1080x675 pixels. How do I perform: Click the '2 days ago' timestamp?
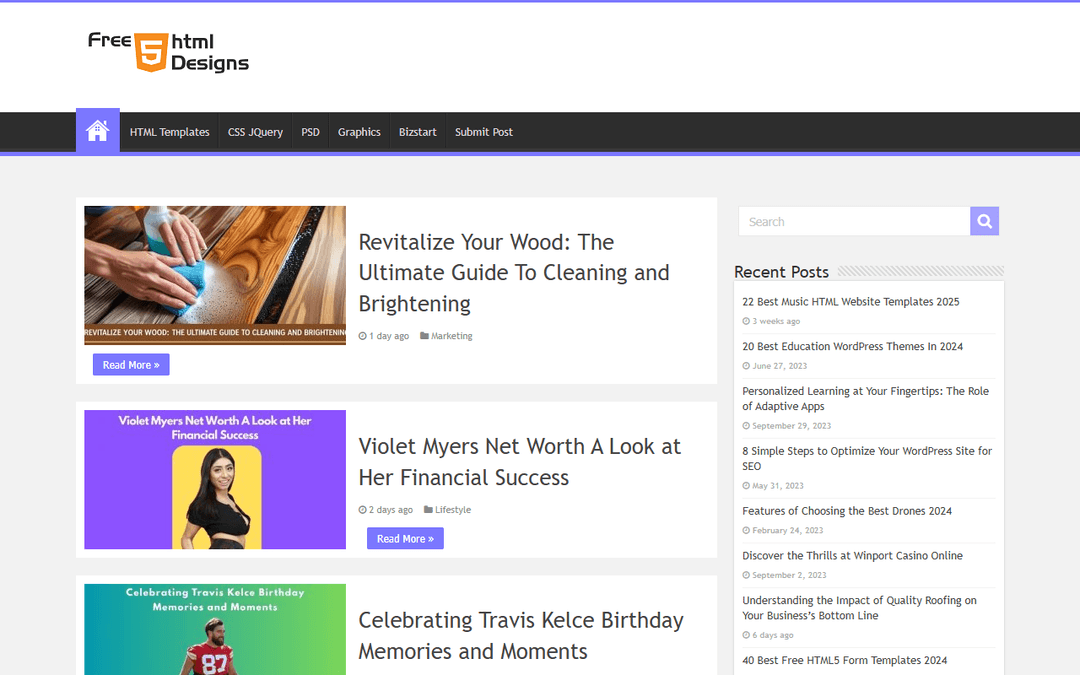(x=391, y=510)
